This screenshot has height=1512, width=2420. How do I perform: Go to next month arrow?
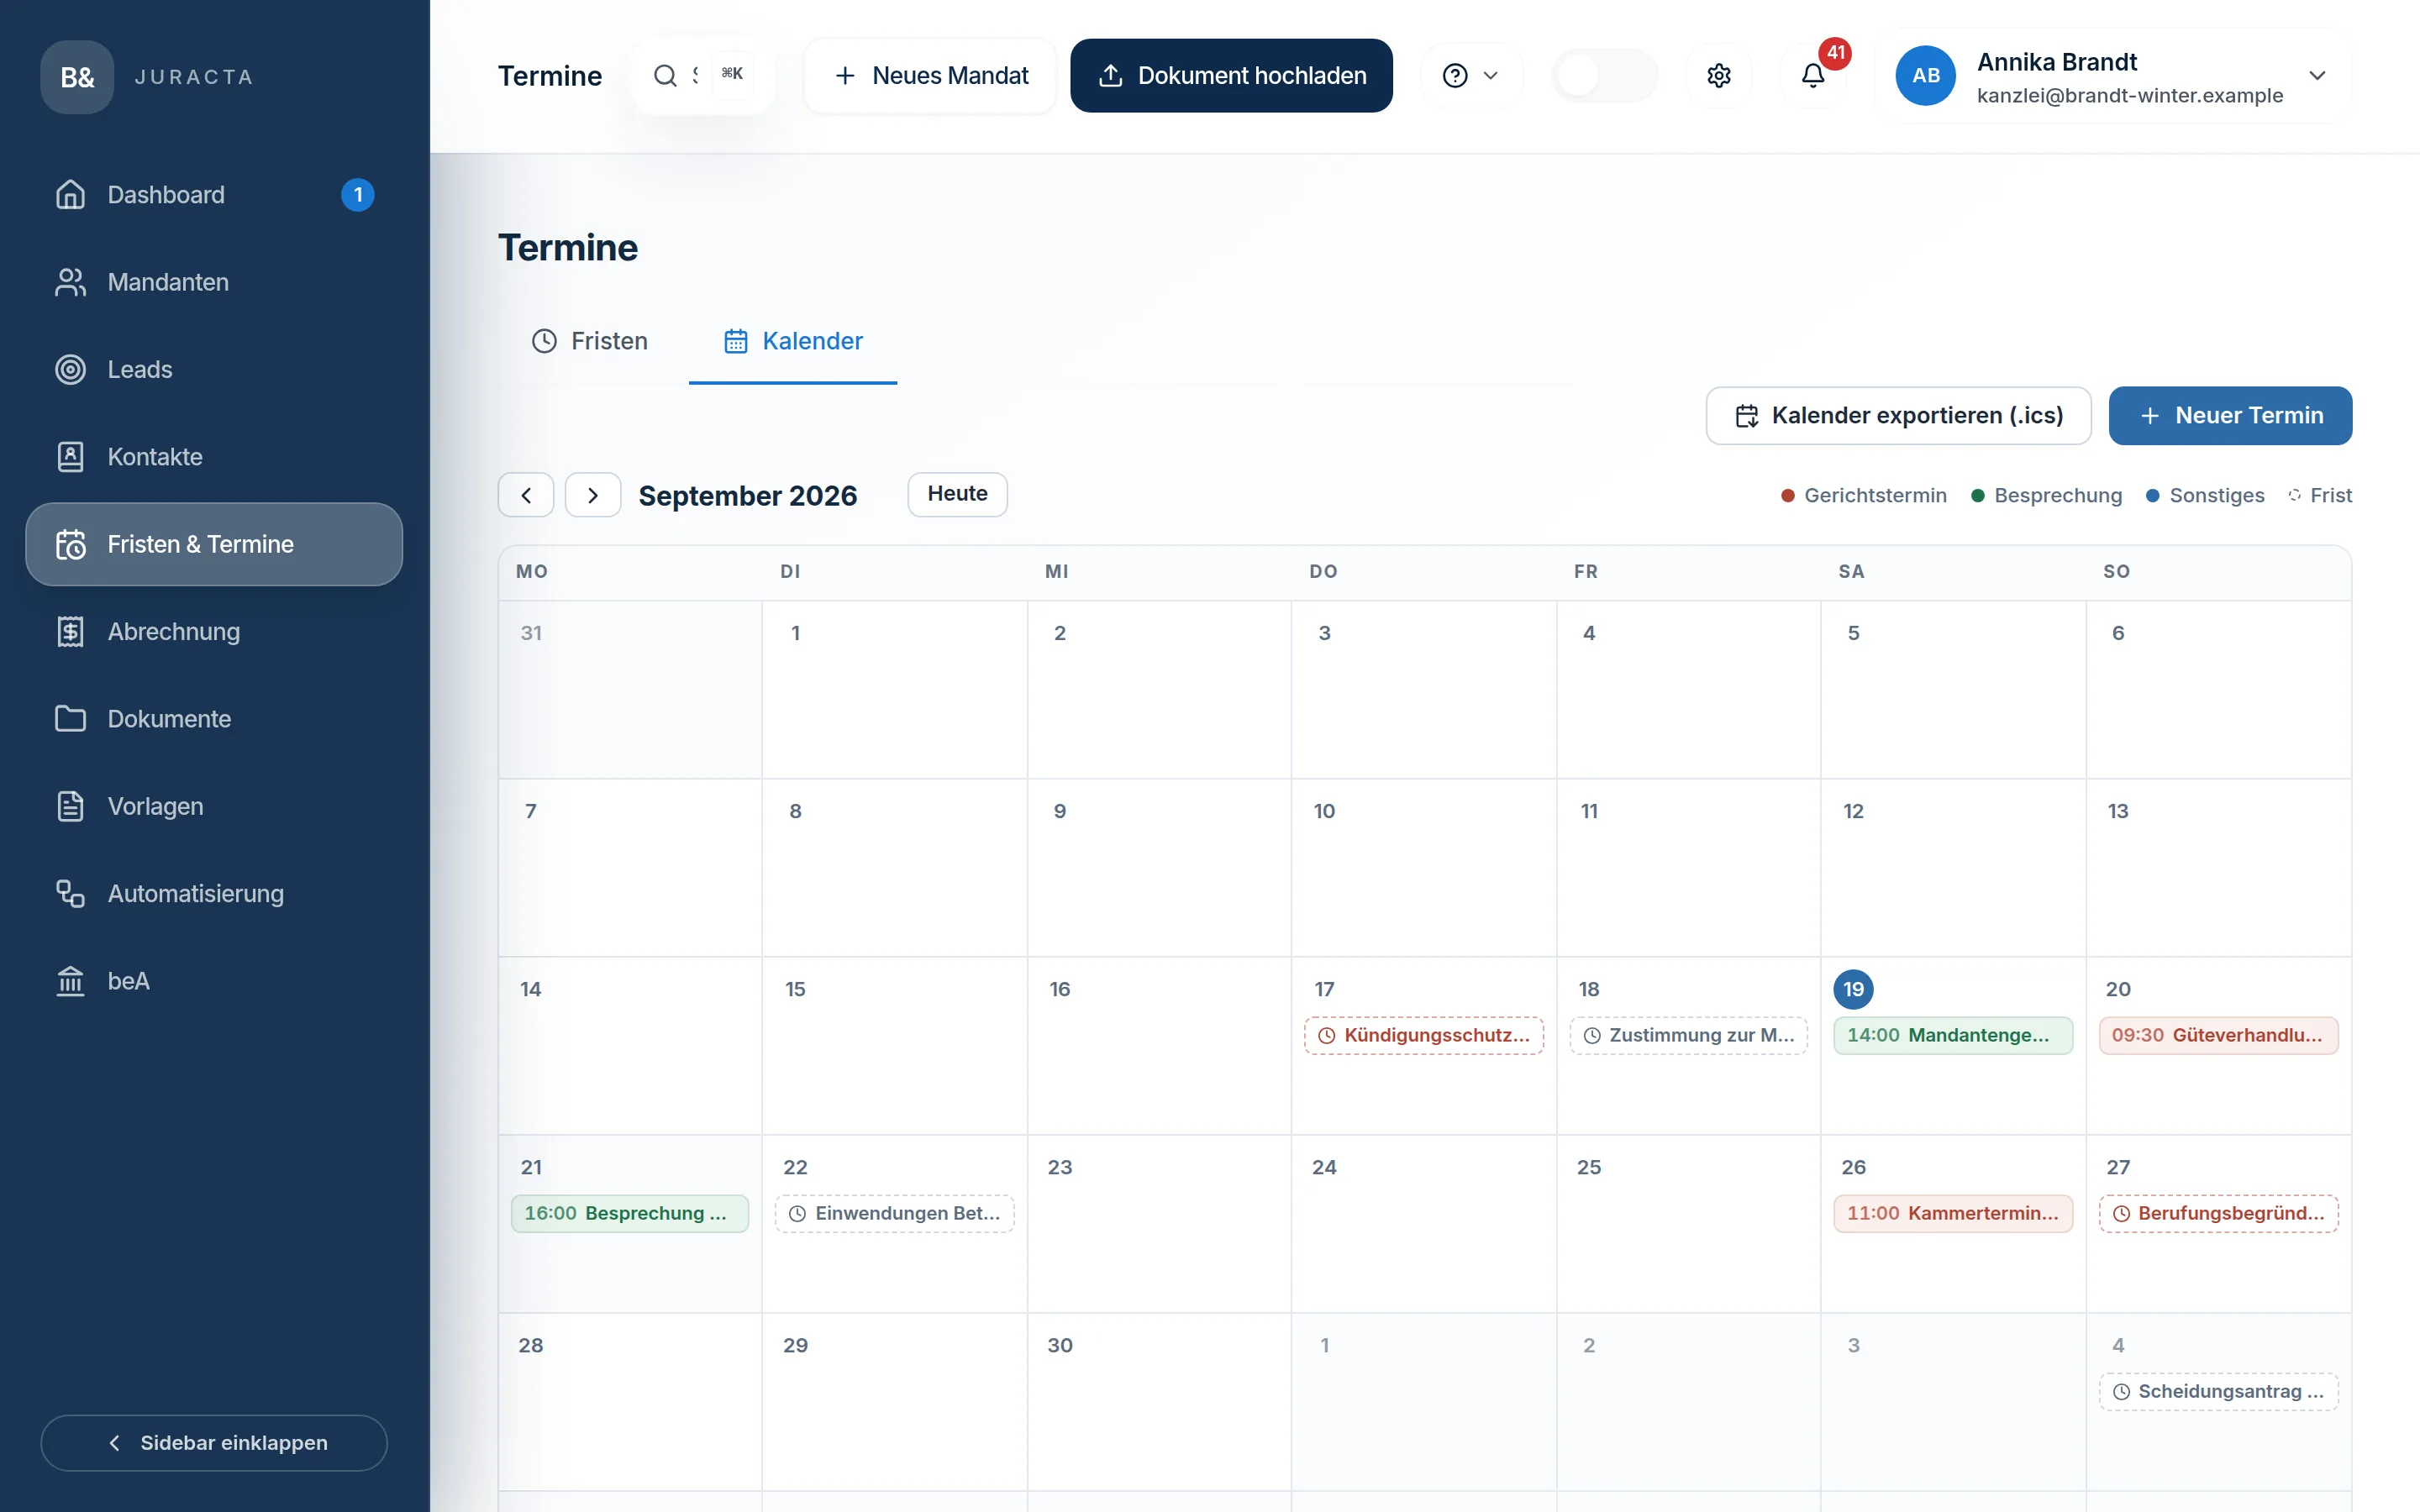pos(593,495)
